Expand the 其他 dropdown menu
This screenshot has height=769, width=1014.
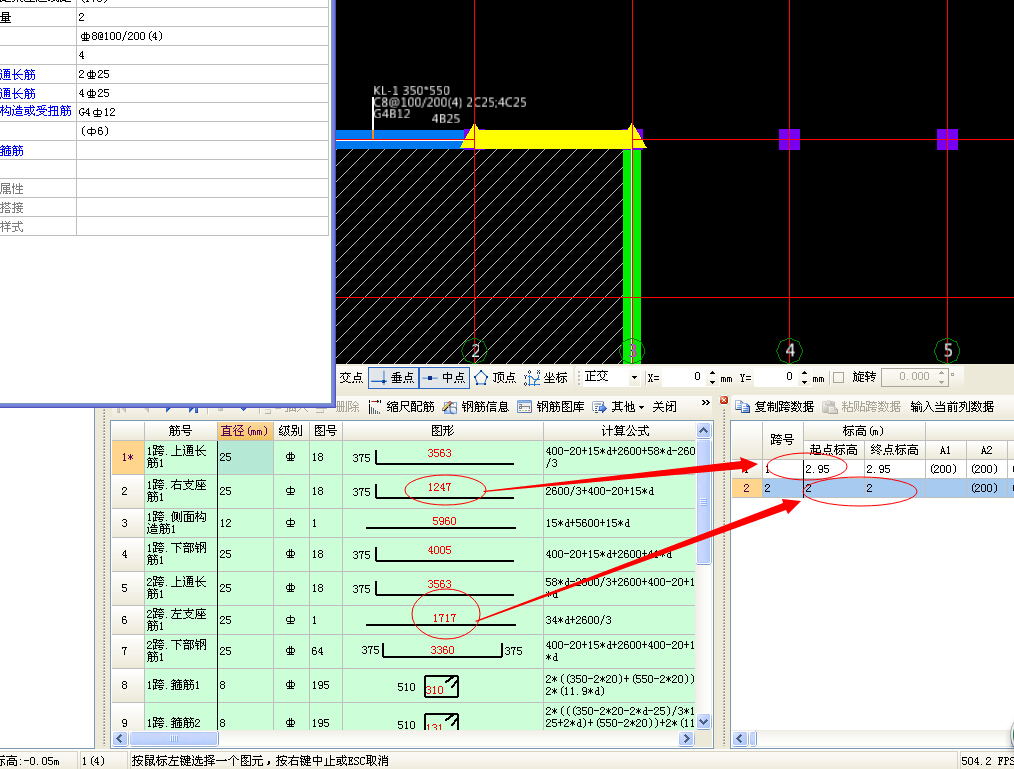(x=619, y=407)
